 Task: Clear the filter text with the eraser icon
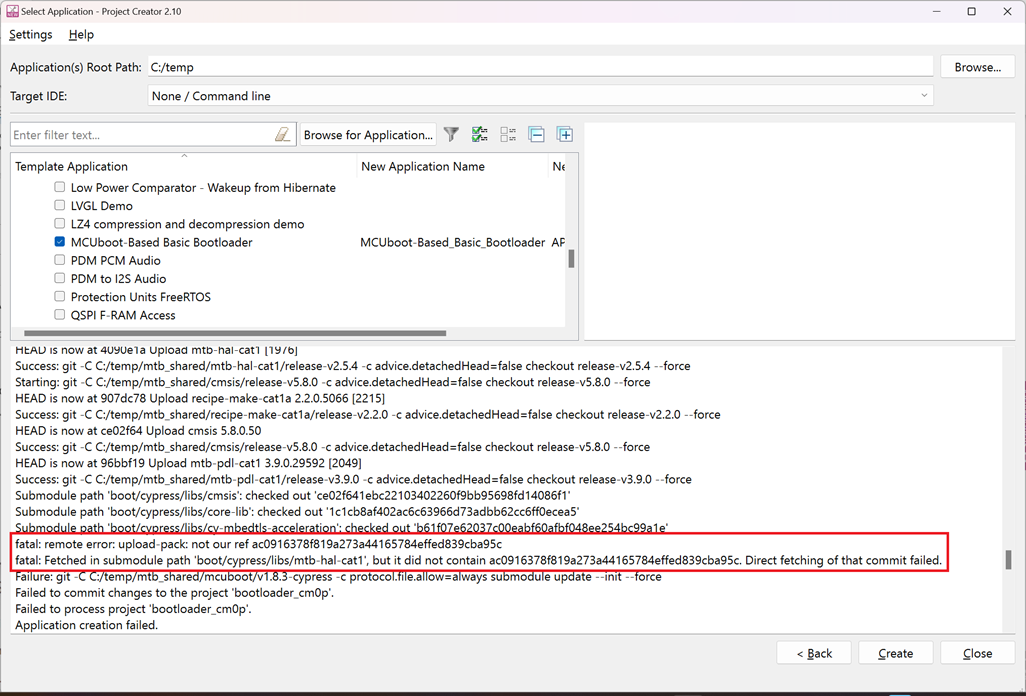coord(283,133)
